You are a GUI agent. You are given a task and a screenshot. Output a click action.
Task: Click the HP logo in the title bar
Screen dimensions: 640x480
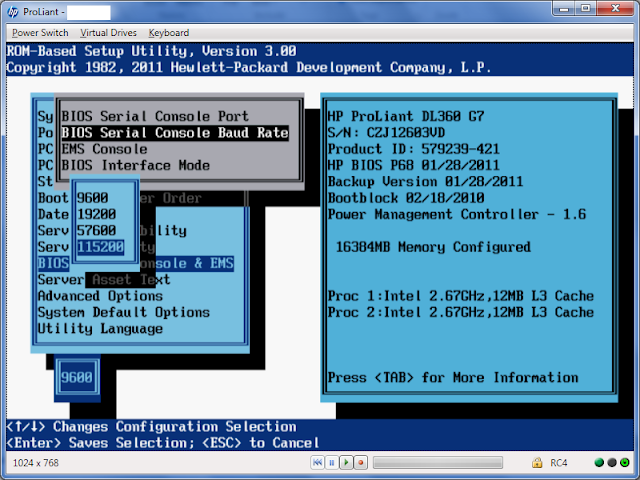point(13,12)
